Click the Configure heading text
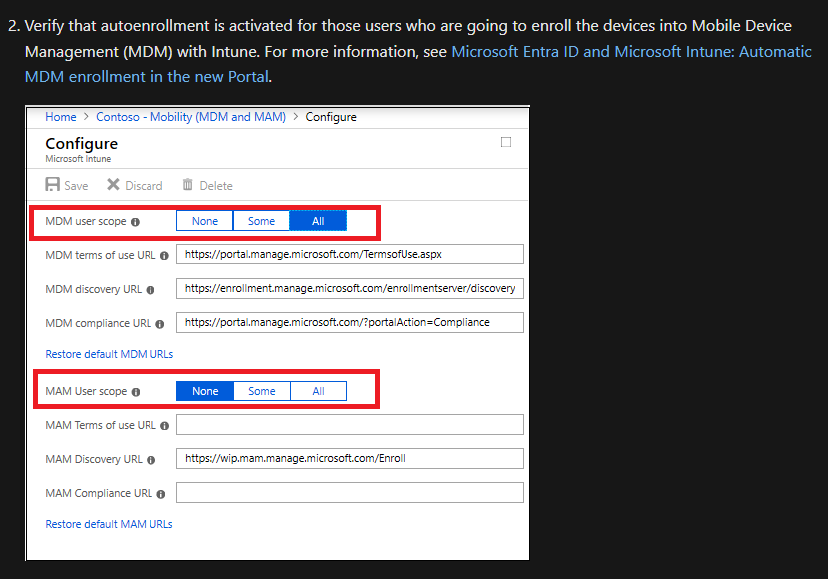The height and width of the screenshot is (579, 828). 81,144
